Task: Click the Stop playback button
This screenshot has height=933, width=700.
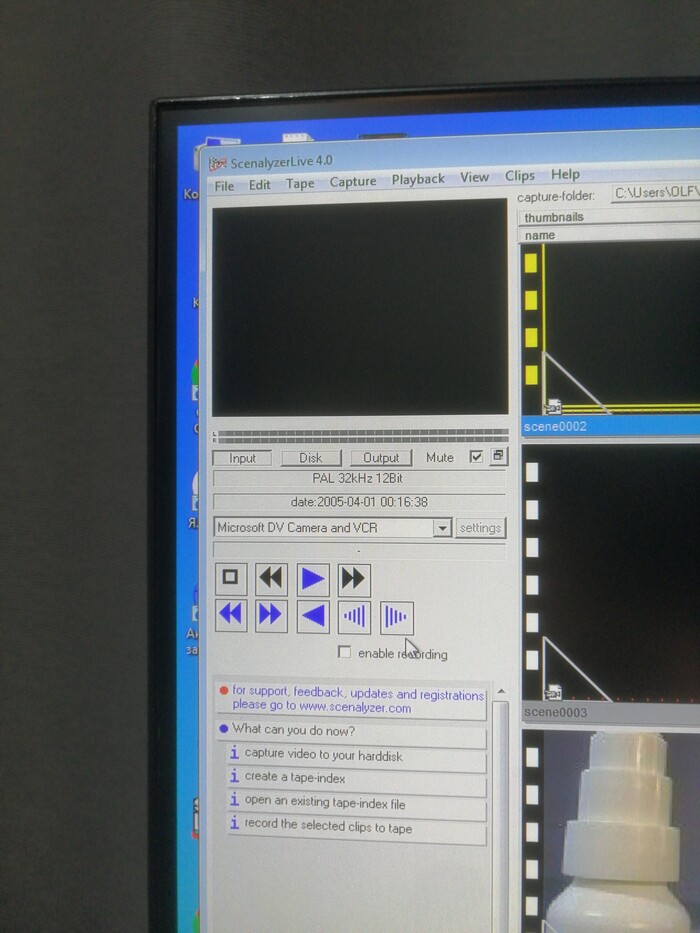Action: click(231, 578)
